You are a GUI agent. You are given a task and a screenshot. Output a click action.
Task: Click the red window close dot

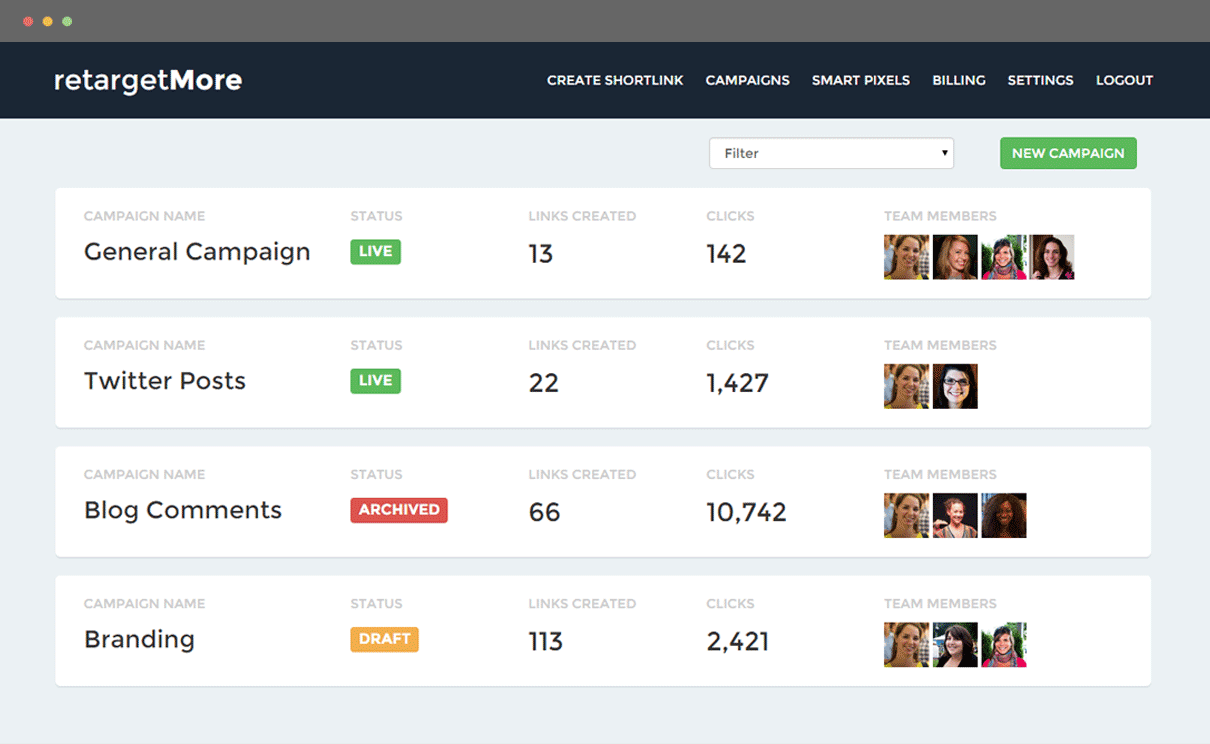tap(28, 21)
